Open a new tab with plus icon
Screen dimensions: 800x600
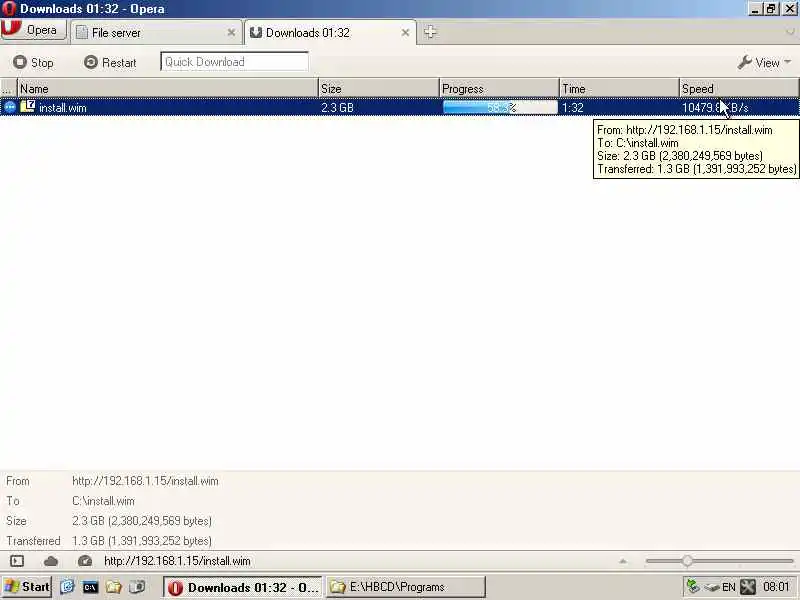tap(430, 32)
